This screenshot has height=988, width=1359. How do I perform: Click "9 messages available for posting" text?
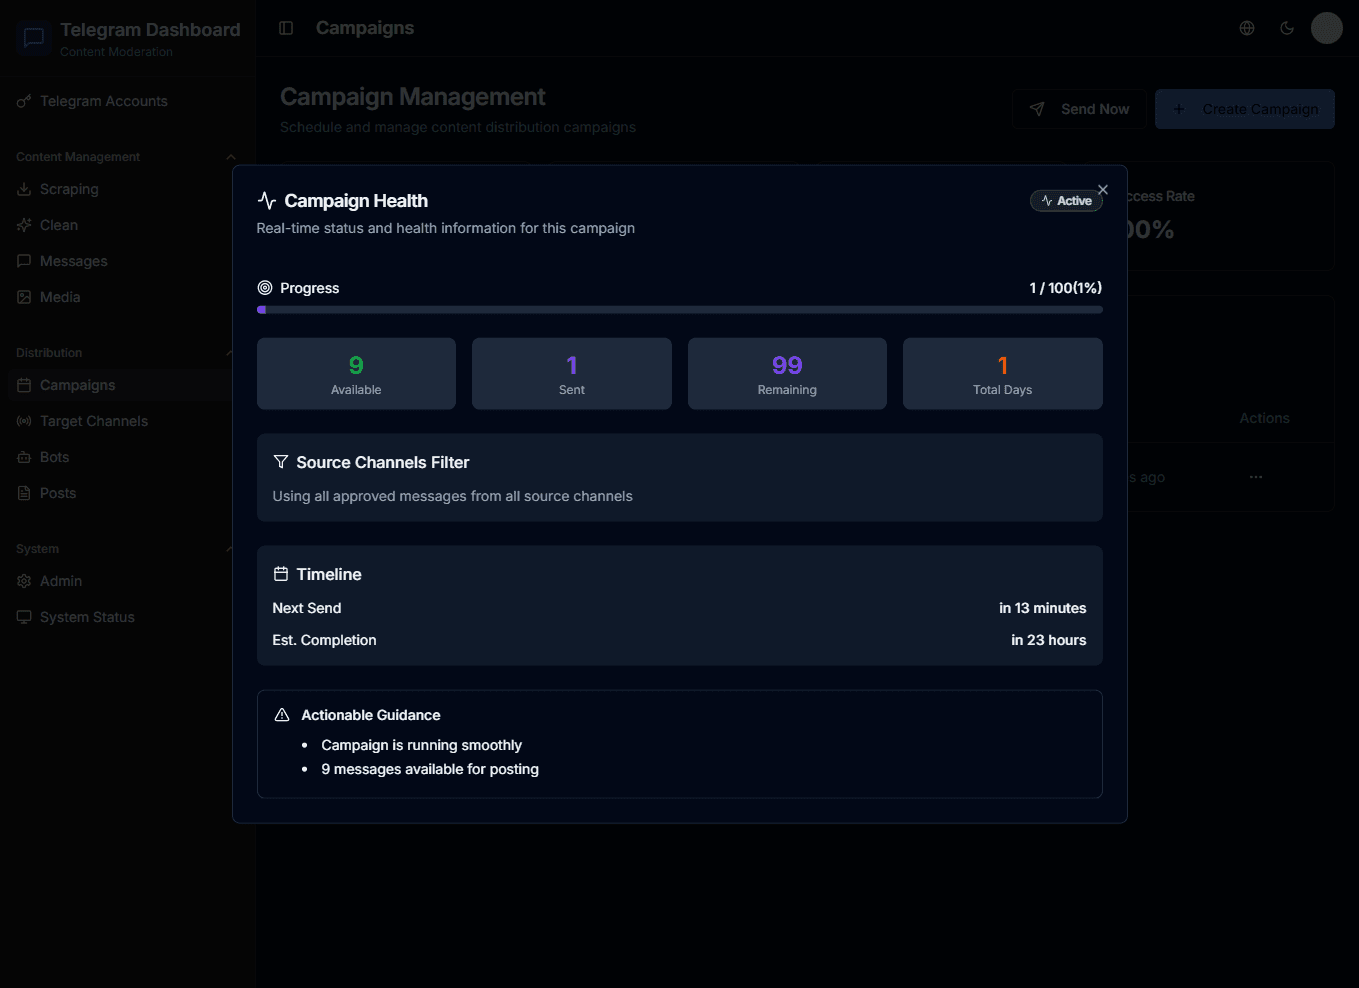coord(430,769)
